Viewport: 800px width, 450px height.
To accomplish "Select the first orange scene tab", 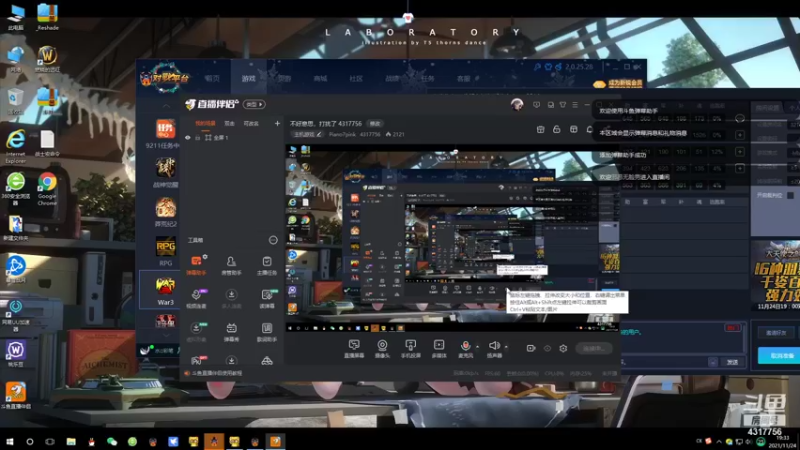I will pyautogui.click(x=206, y=123).
